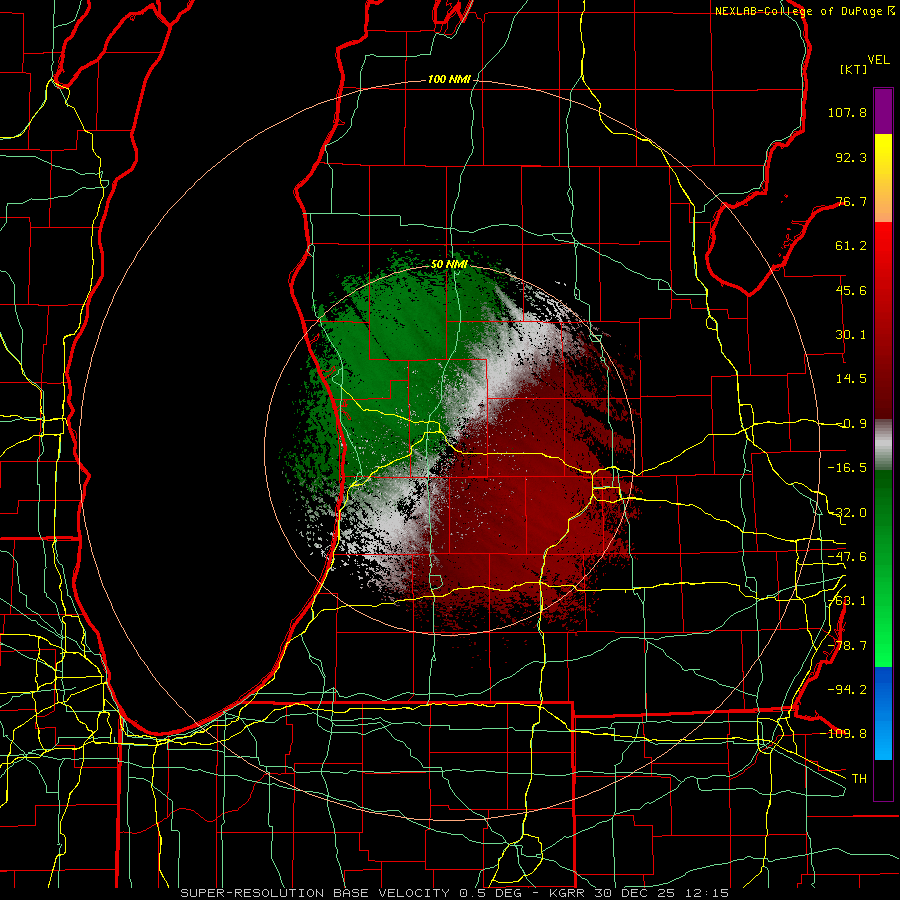Image resolution: width=900 pixels, height=900 pixels.
Task: Click the -94.2 legend value
Action: point(847,690)
